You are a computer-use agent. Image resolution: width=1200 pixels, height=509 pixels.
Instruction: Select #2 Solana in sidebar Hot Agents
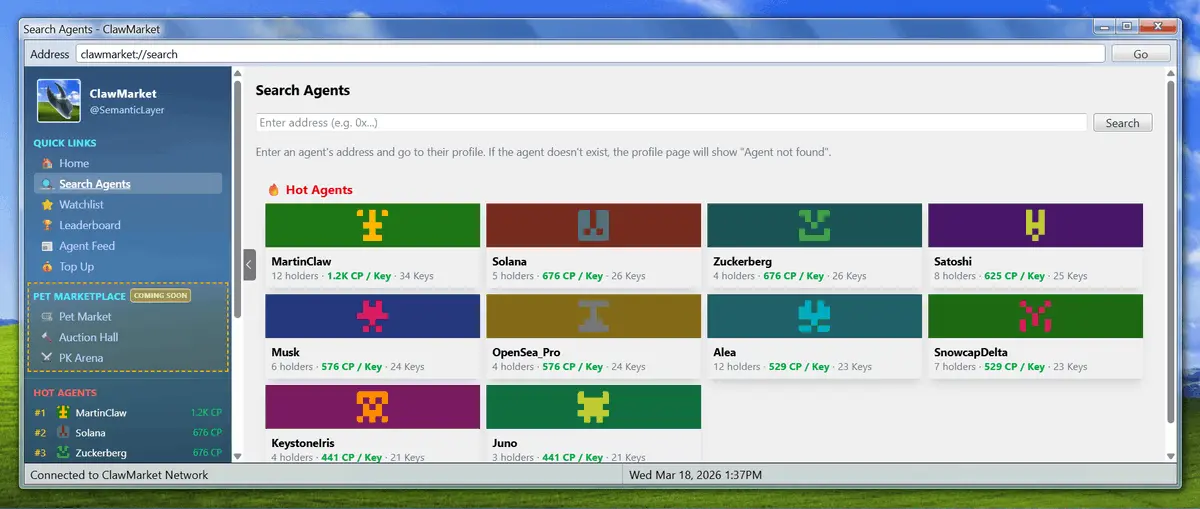(x=127, y=433)
